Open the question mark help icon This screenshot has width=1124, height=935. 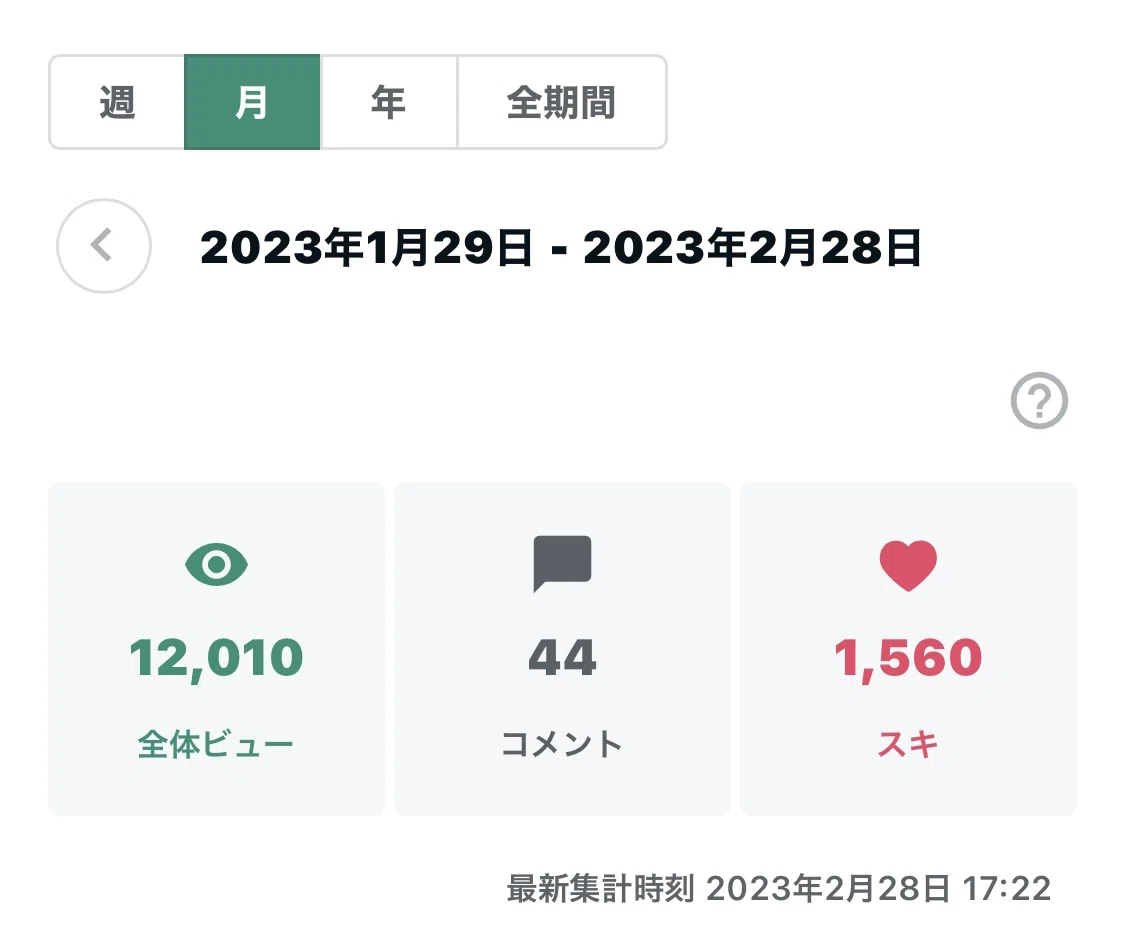pos(1039,400)
